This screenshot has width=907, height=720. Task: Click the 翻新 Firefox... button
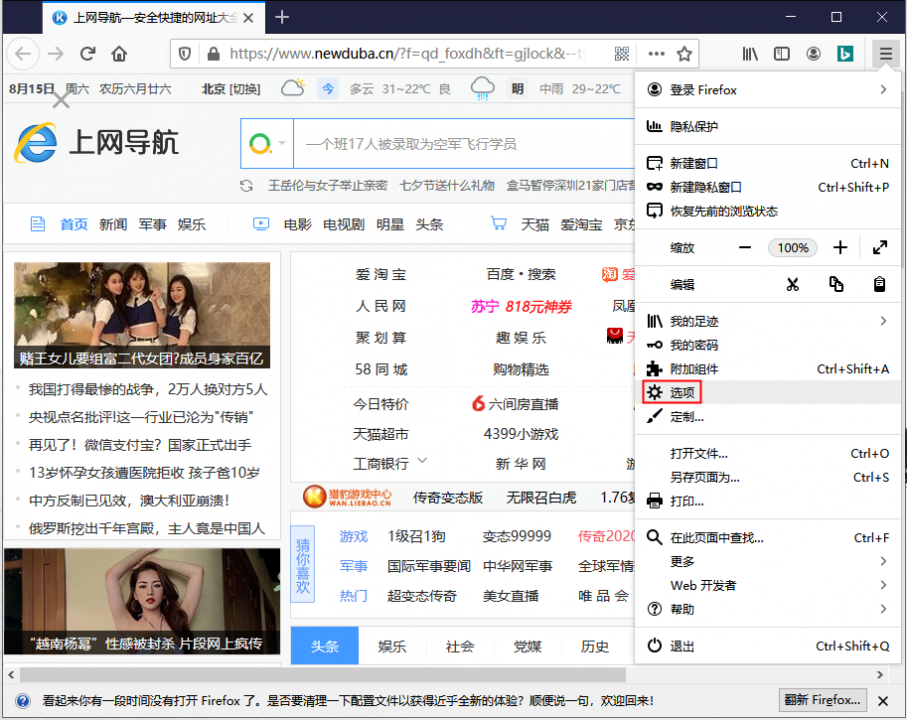click(823, 700)
